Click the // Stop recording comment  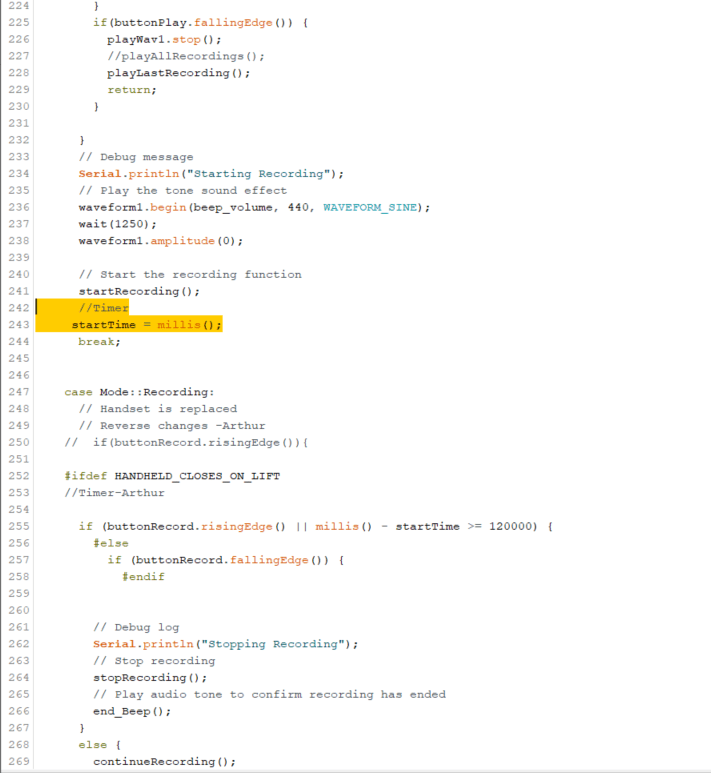coord(154,661)
